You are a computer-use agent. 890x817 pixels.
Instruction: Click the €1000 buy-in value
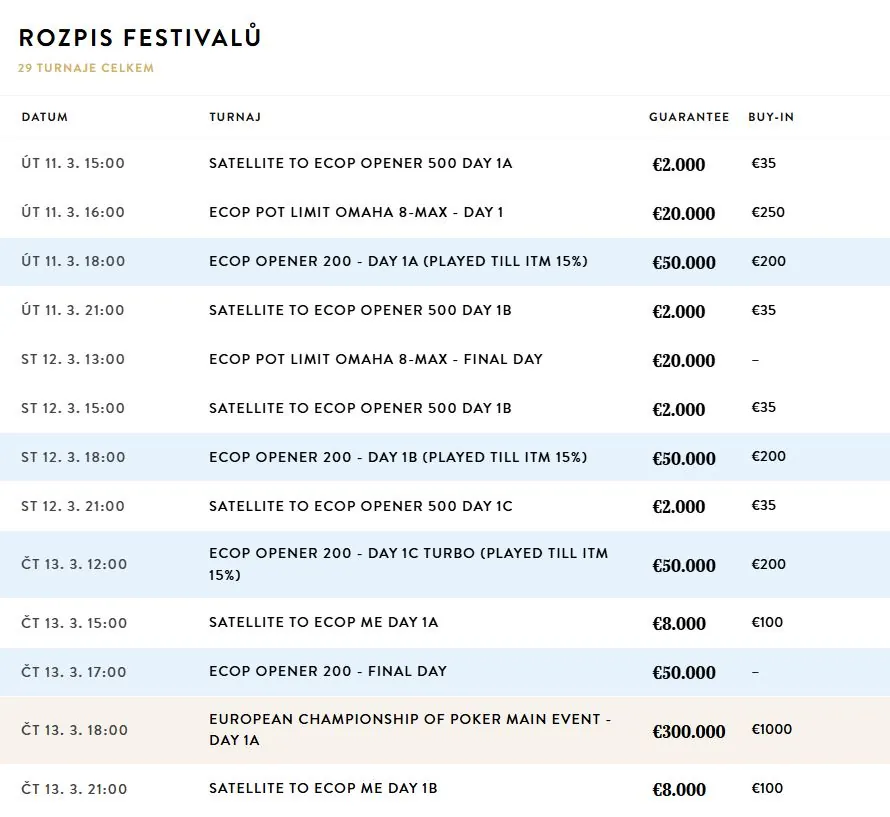click(771, 729)
